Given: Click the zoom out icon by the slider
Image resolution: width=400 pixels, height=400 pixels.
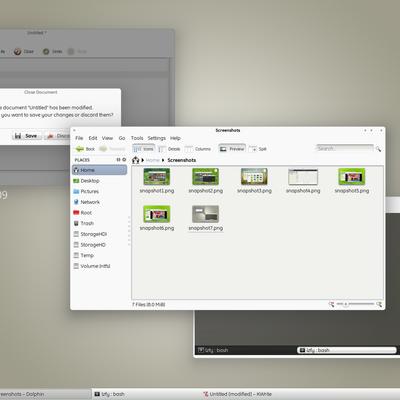Looking at the screenshot, I should click(331, 304).
